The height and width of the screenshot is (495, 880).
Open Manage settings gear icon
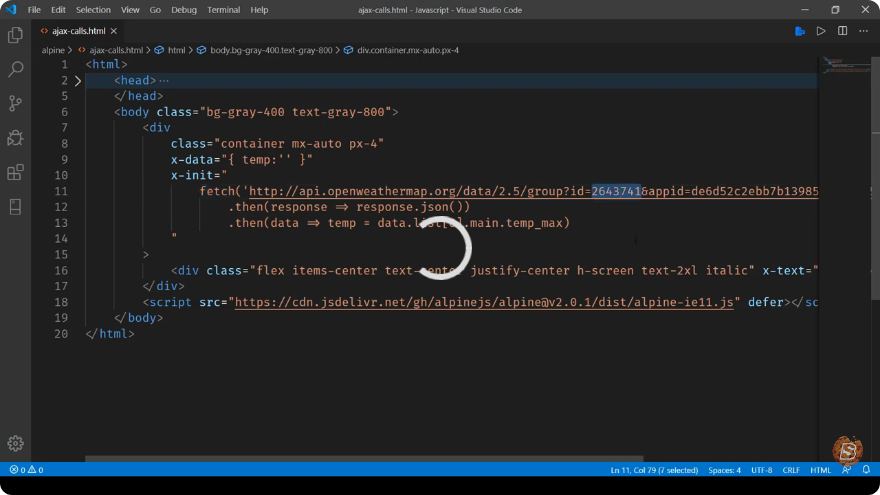point(15,443)
